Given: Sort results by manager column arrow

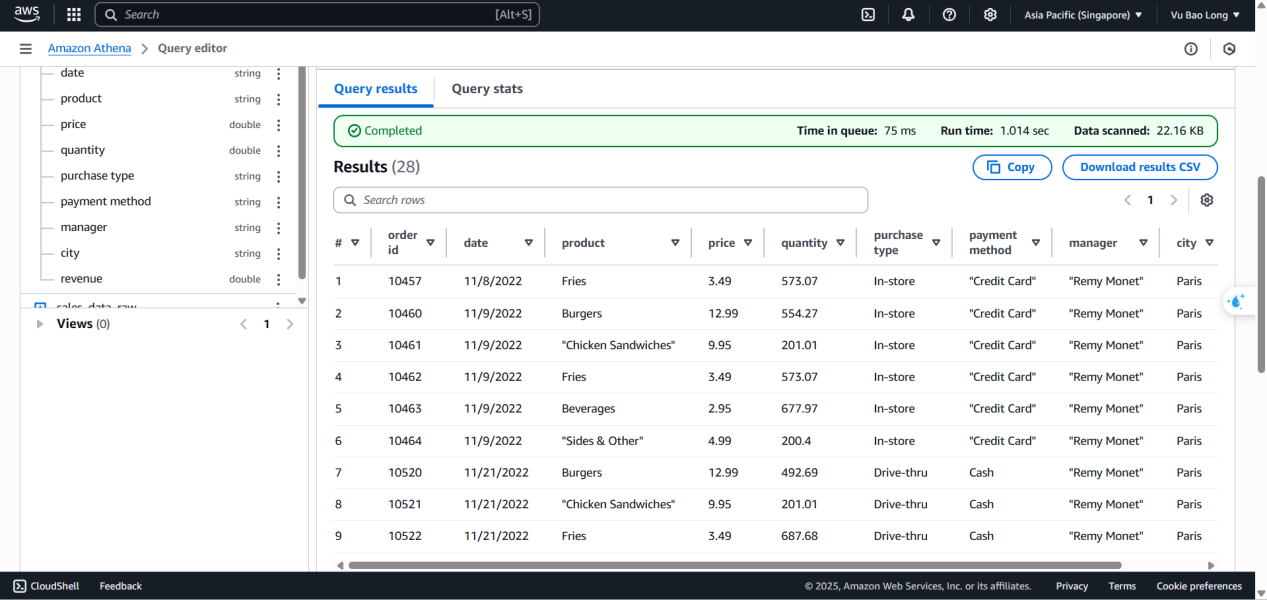Looking at the screenshot, I should [1142, 243].
